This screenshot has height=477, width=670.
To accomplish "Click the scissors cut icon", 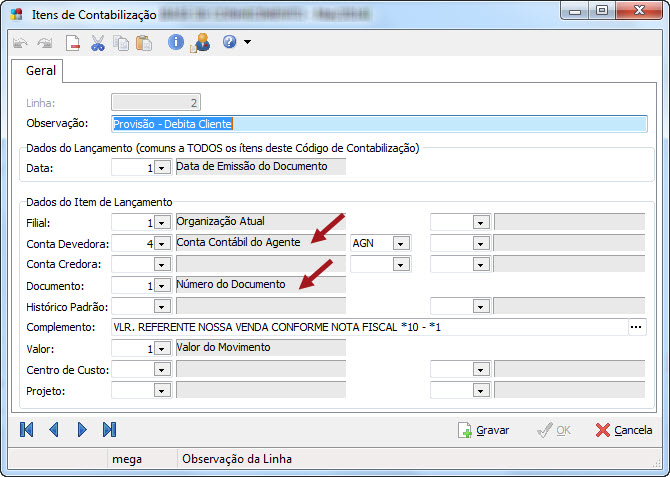I will [x=97, y=43].
